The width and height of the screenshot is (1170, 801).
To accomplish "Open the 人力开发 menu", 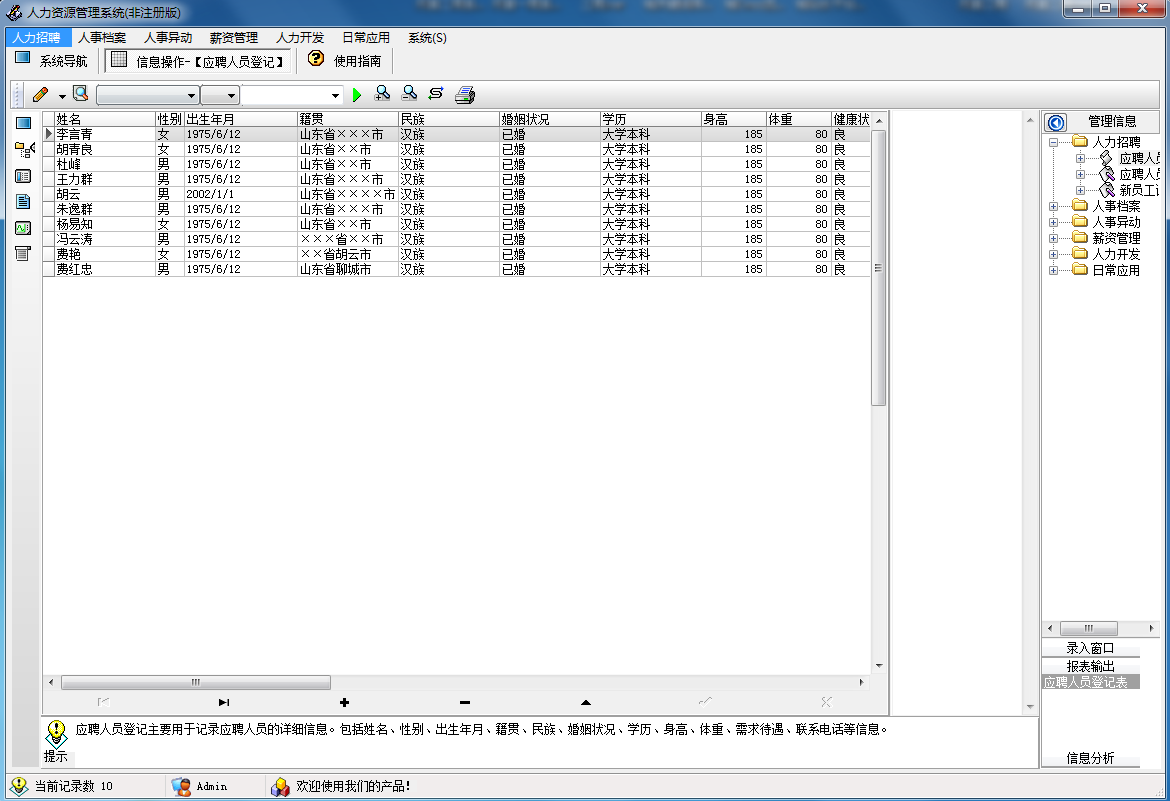I will [x=300, y=37].
